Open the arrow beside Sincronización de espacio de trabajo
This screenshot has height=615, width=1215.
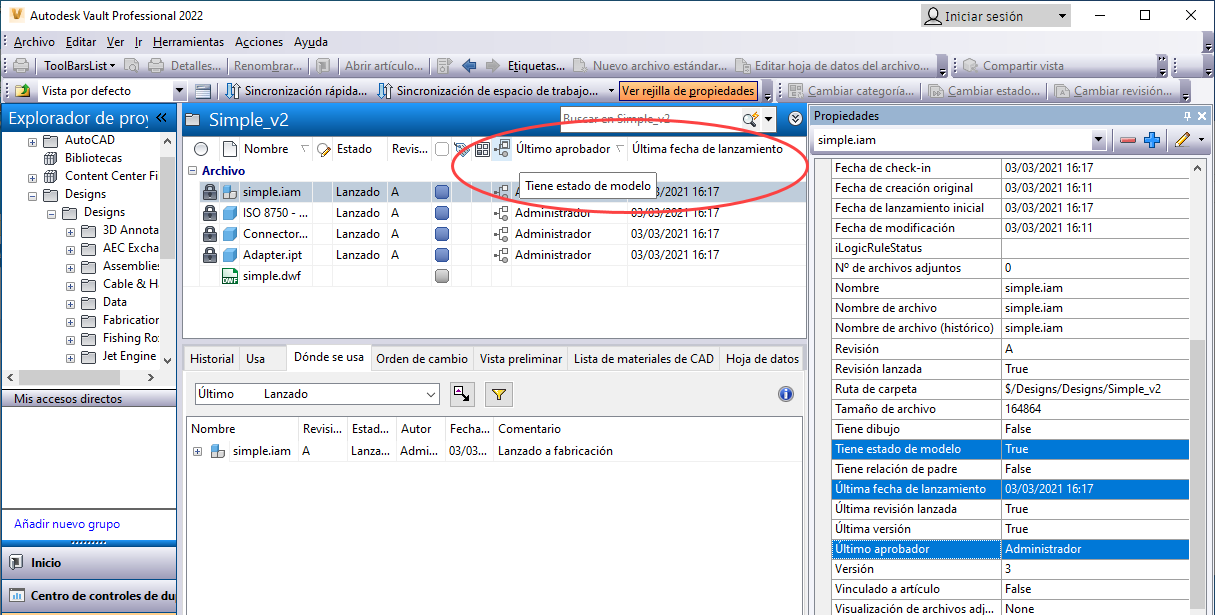point(611,91)
